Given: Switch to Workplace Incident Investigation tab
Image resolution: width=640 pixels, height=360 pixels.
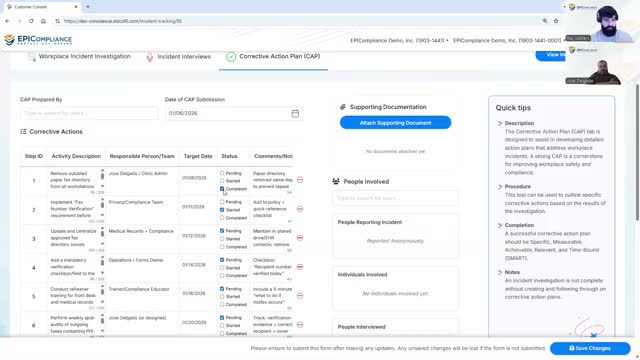Looking at the screenshot, I should pos(79,57).
